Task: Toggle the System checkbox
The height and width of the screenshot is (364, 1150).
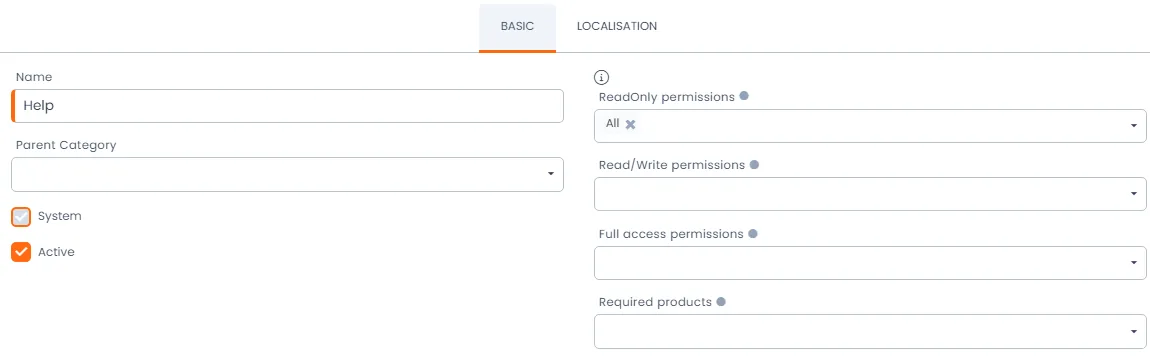Action: [21, 216]
